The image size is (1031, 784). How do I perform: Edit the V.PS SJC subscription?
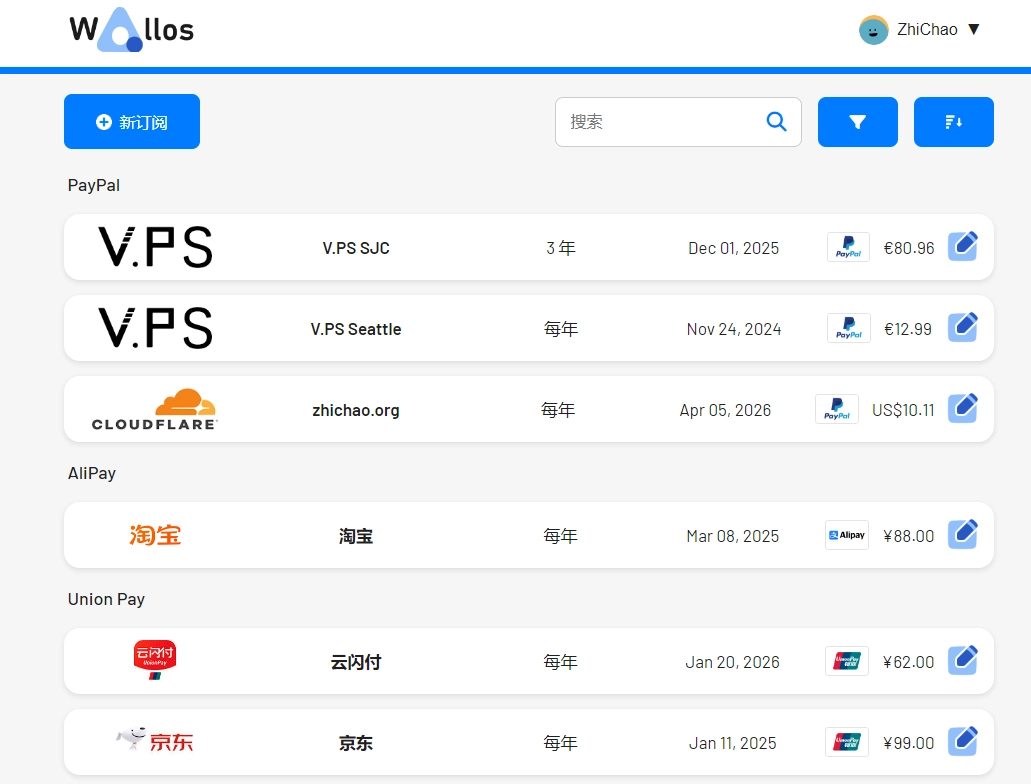tap(962, 247)
